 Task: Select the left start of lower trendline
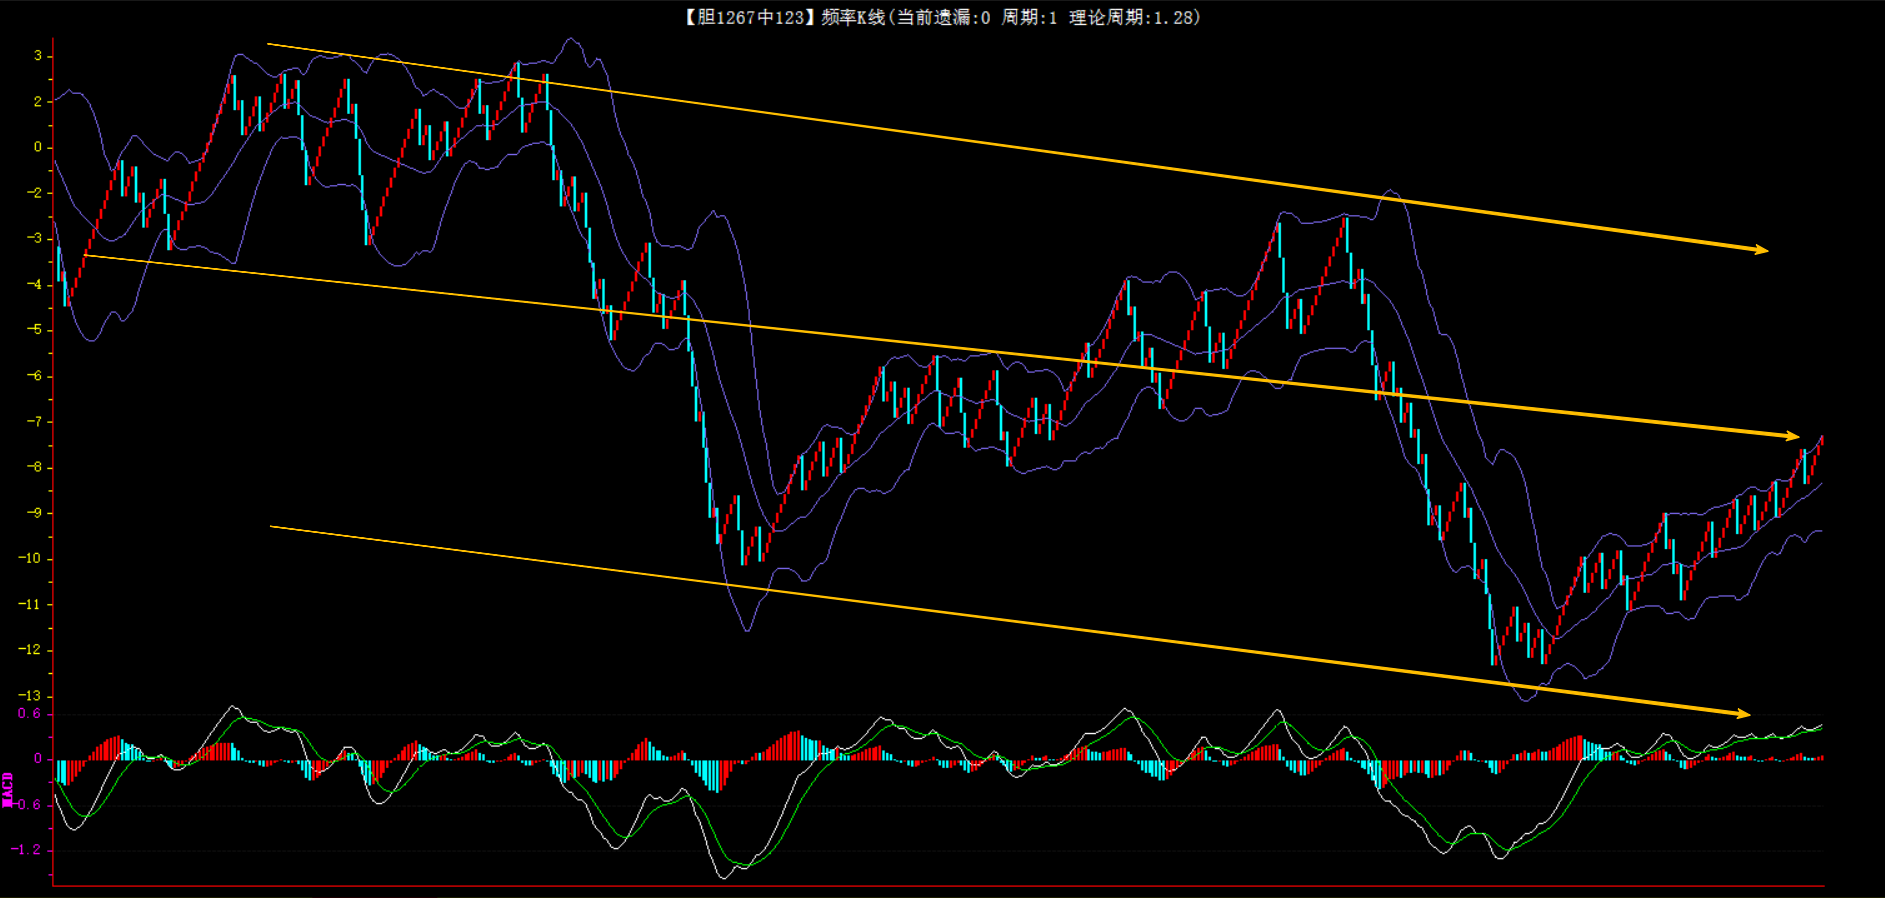pyautogui.click(x=272, y=526)
